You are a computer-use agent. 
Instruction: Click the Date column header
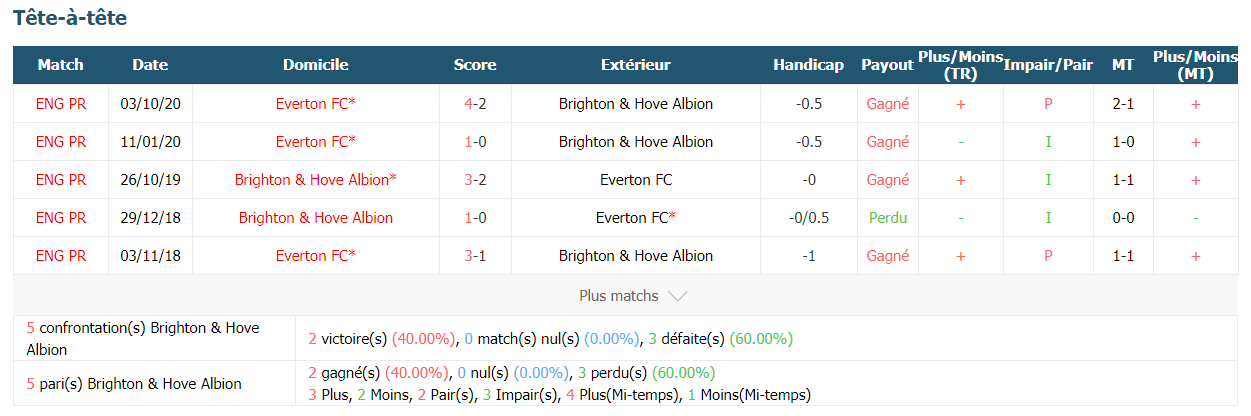pos(150,65)
